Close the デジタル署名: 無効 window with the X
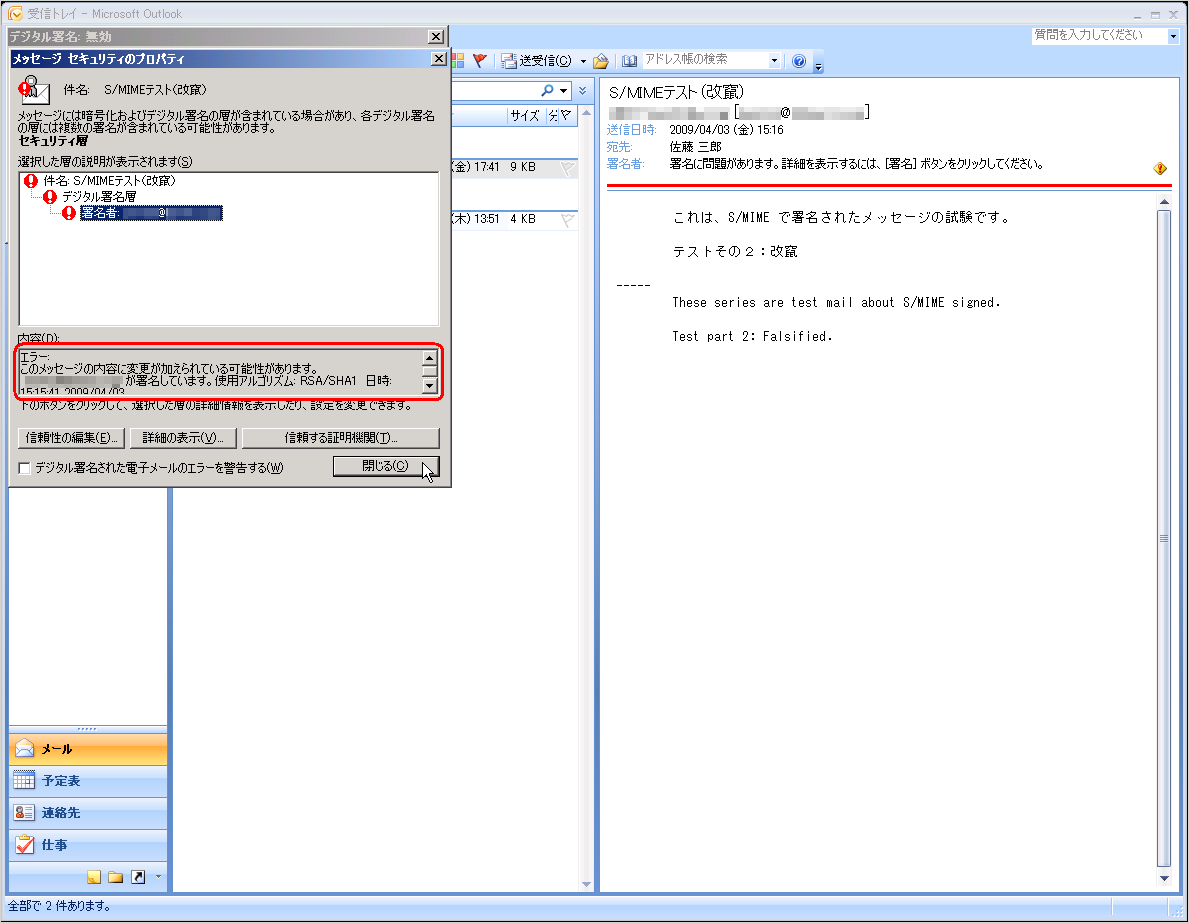Image resolution: width=1189 pixels, height=923 pixels. click(435, 36)
